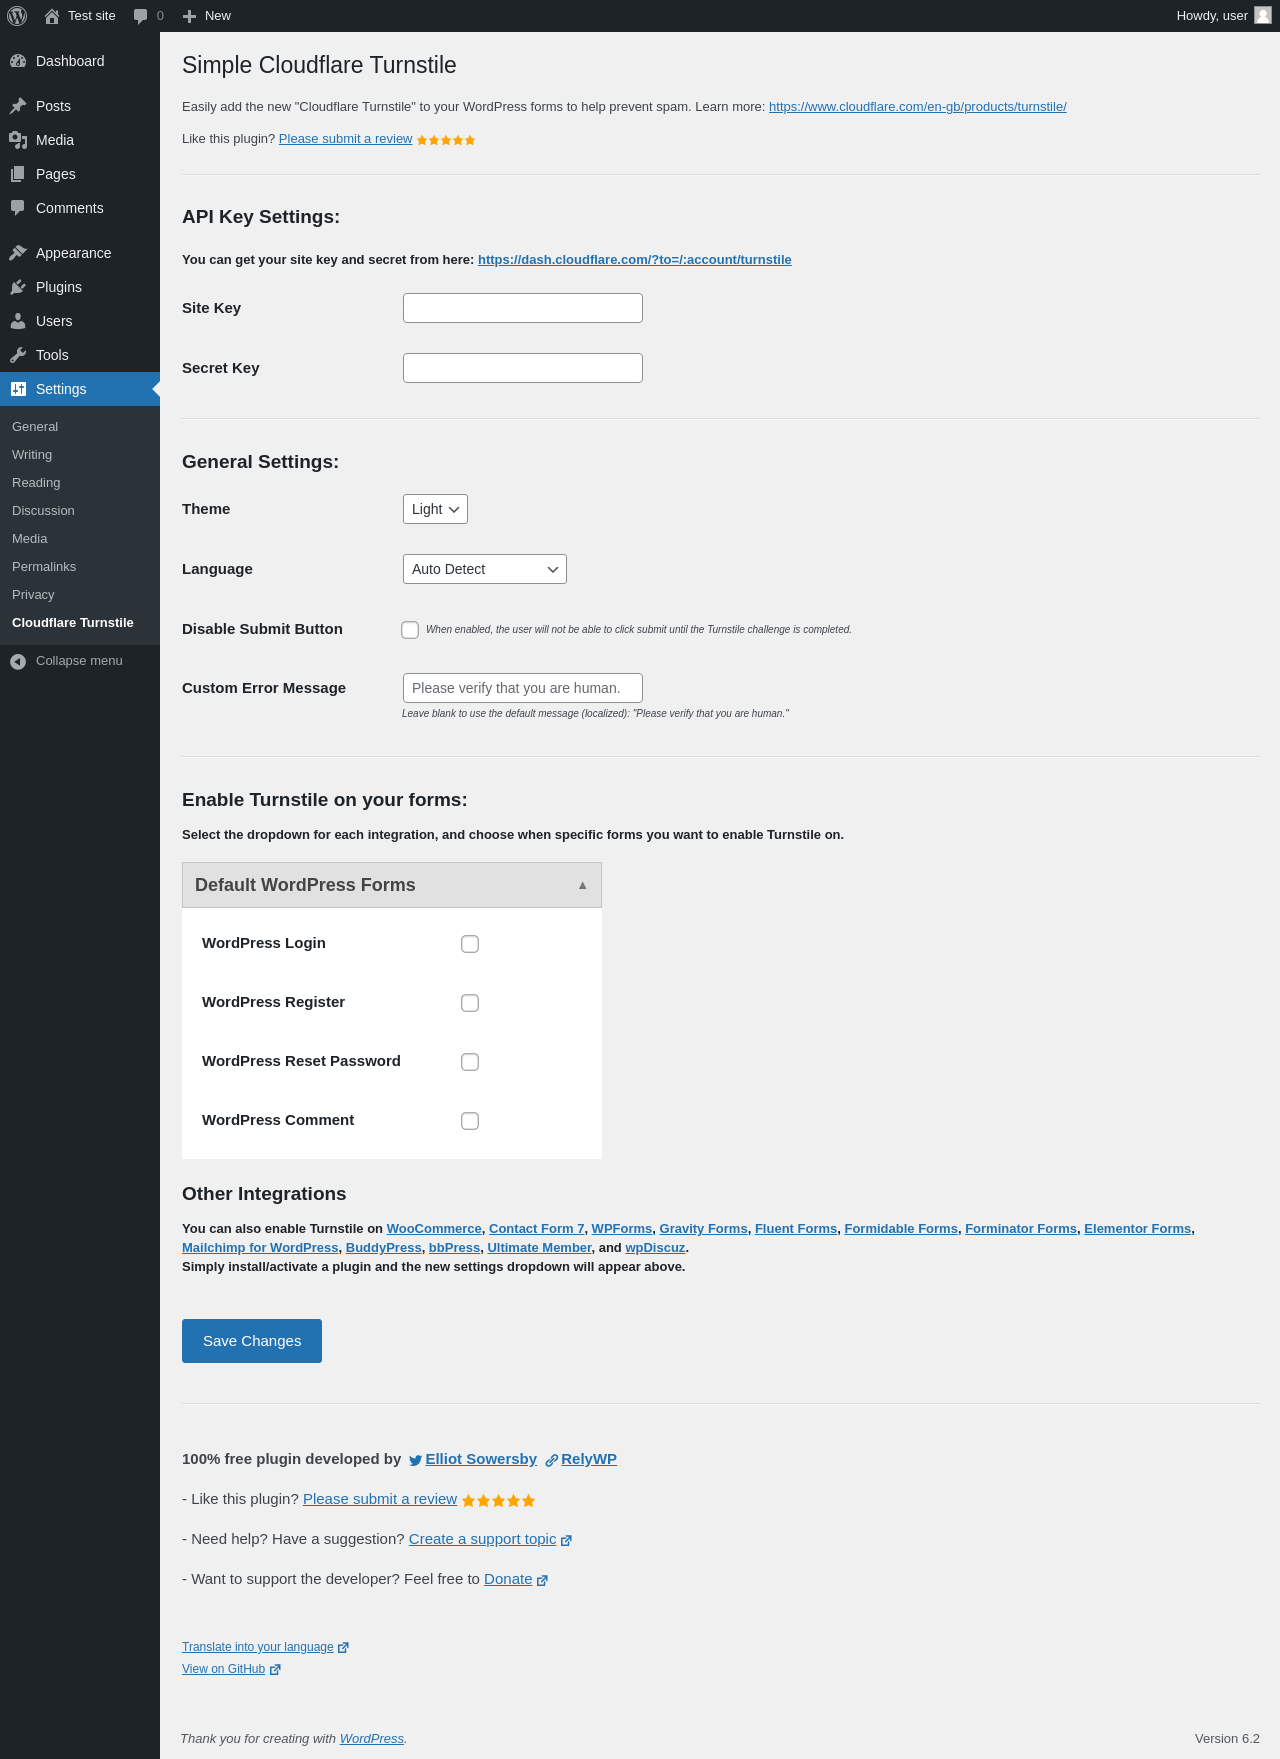Screen dimensions: 1280x1759
Task: Click the WordPress logo icon
Action: click(x=17, y=16)
